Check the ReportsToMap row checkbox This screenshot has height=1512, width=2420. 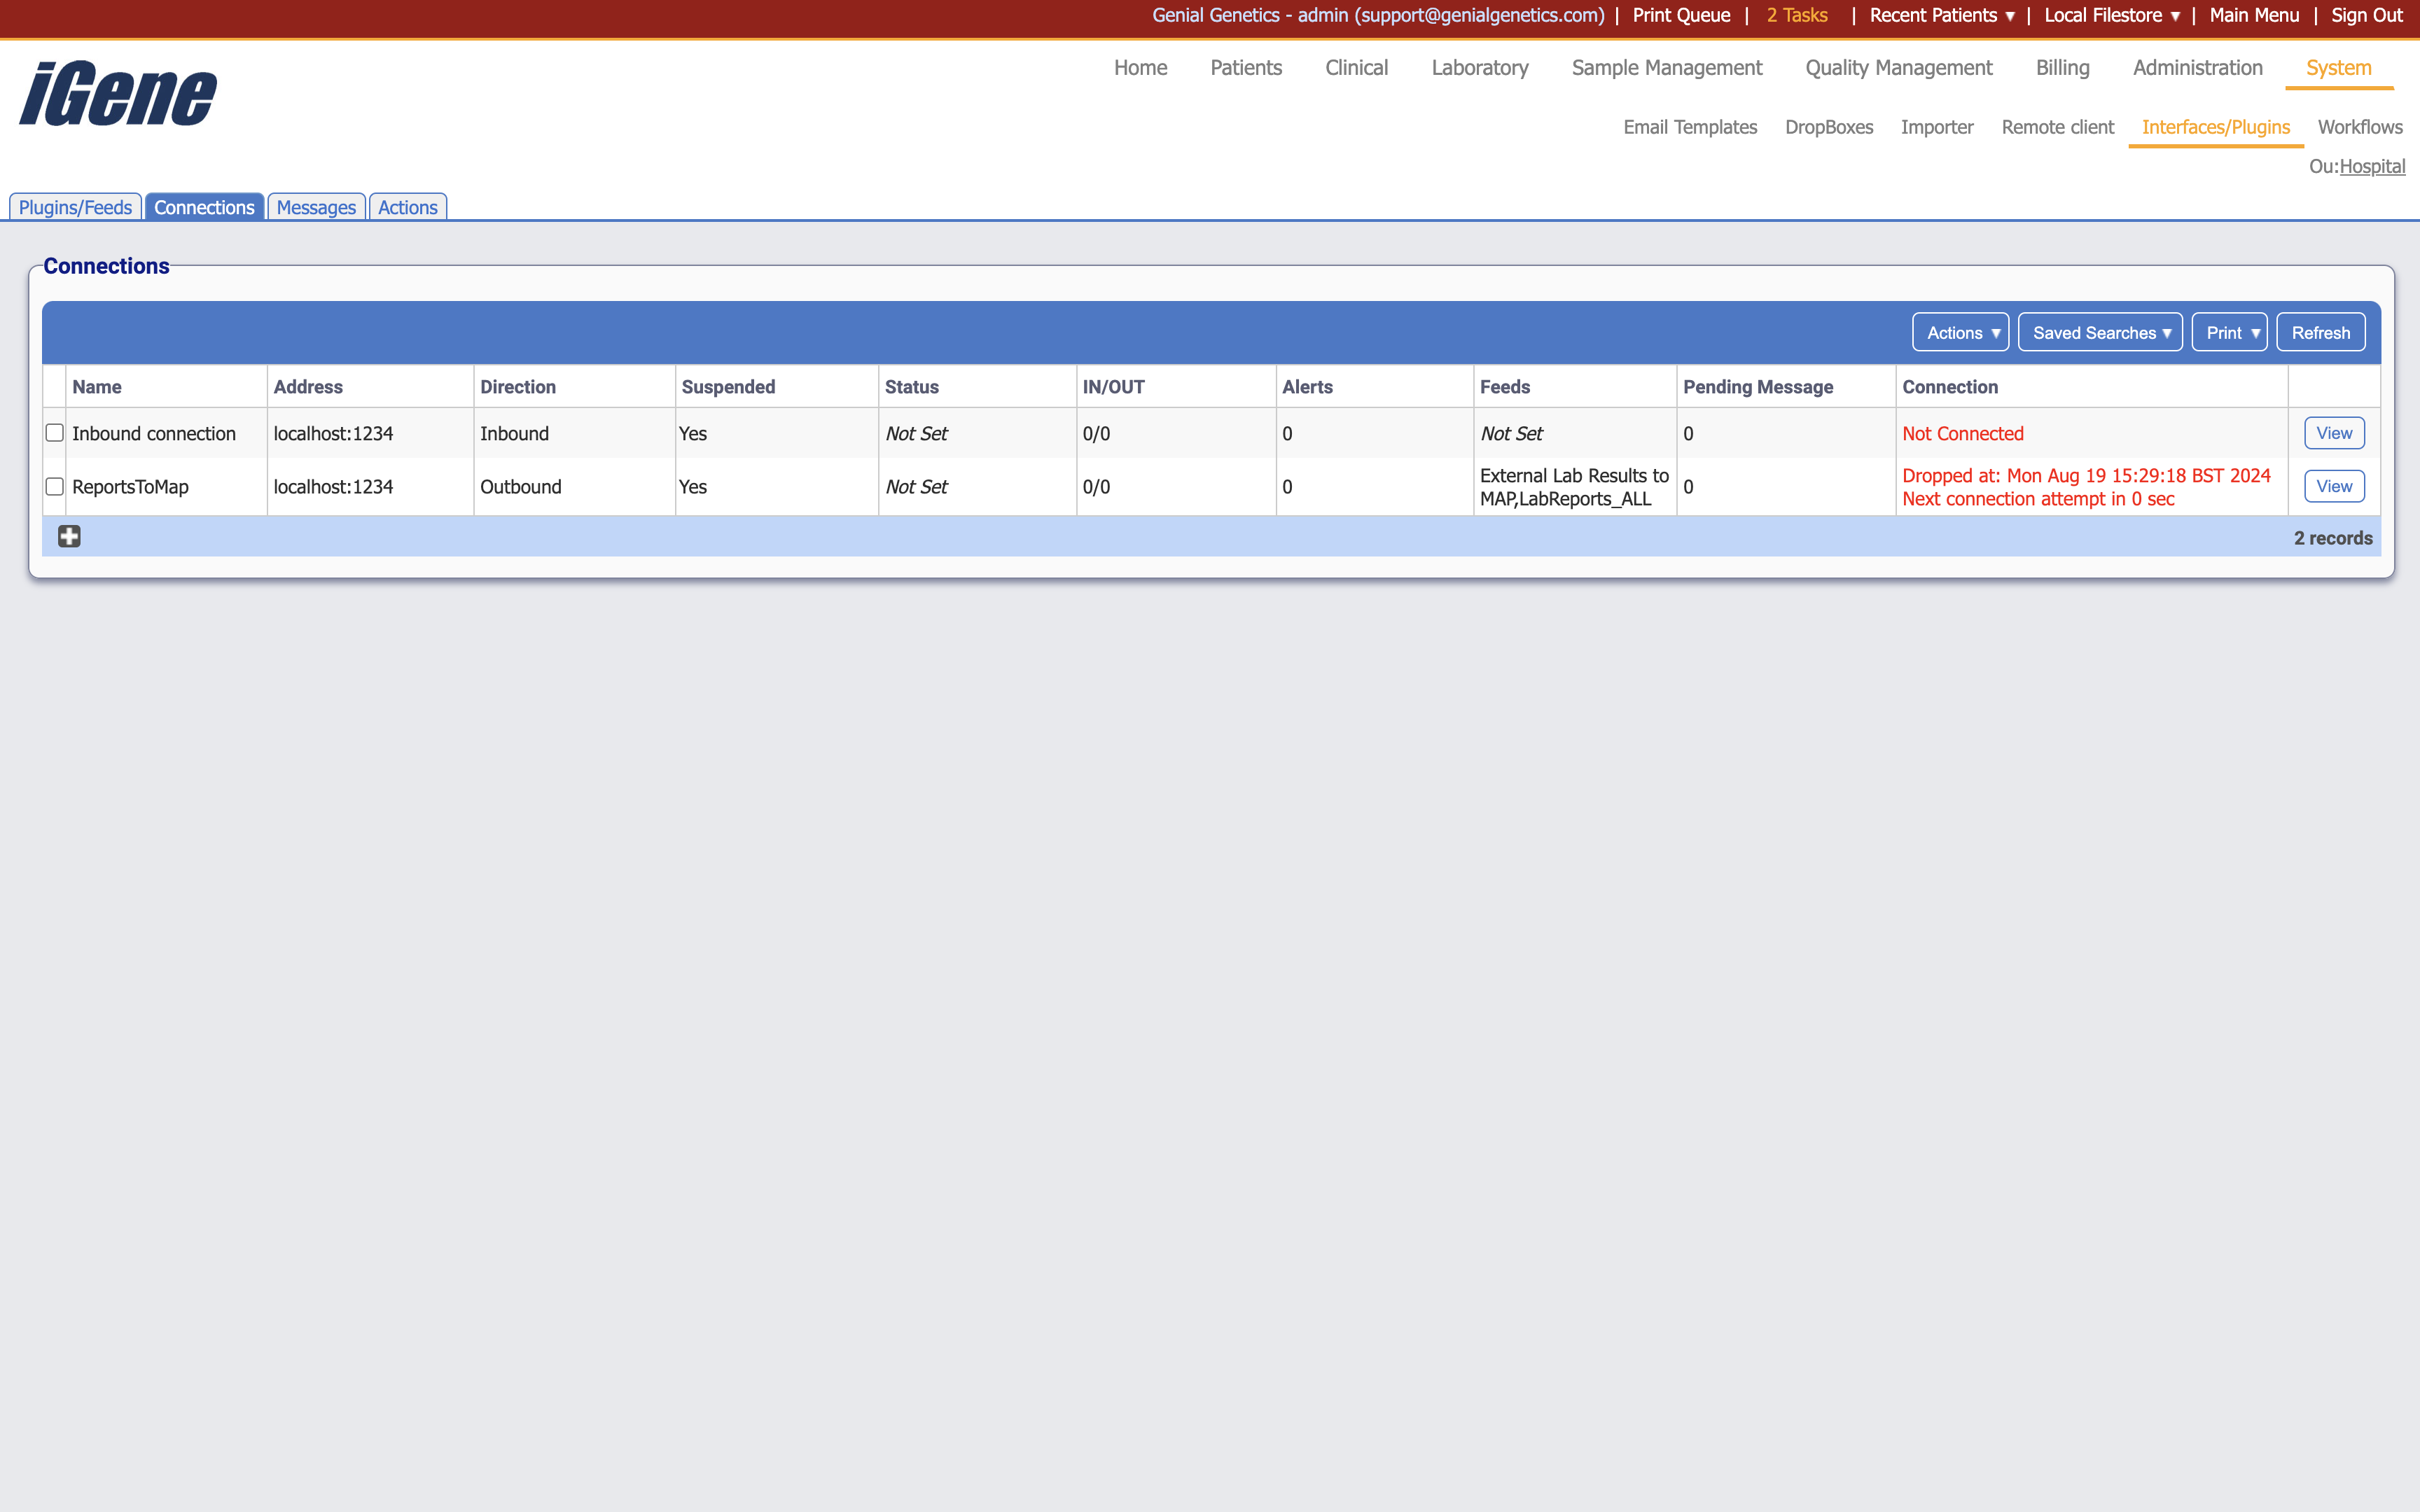pyautogui.click(x=54, y=486)
